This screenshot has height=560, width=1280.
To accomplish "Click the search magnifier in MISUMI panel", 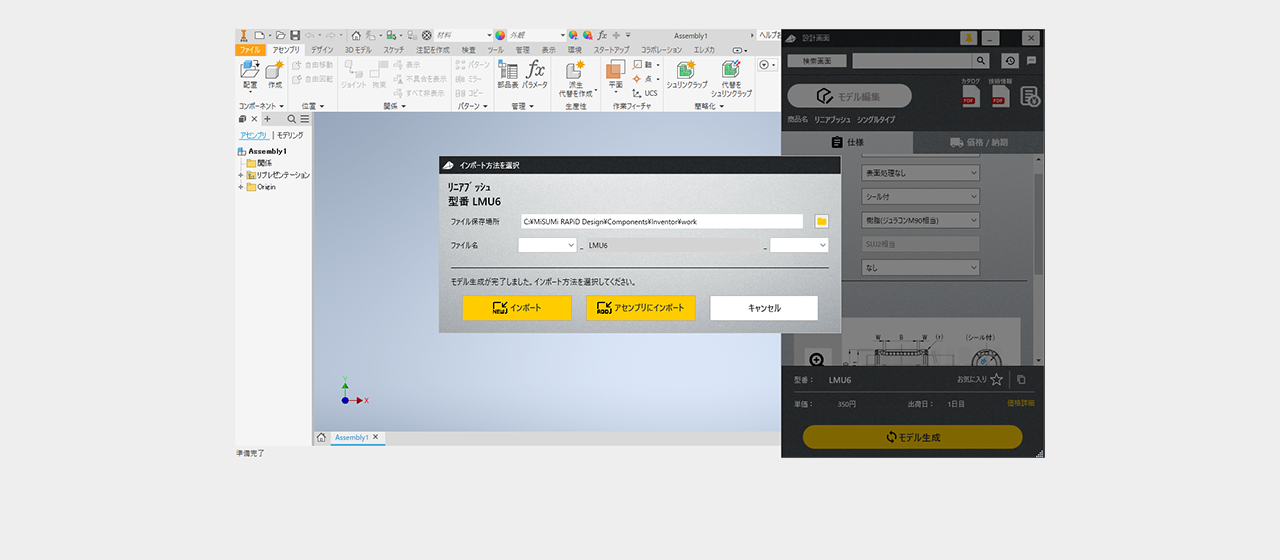I will pos(981,61).
